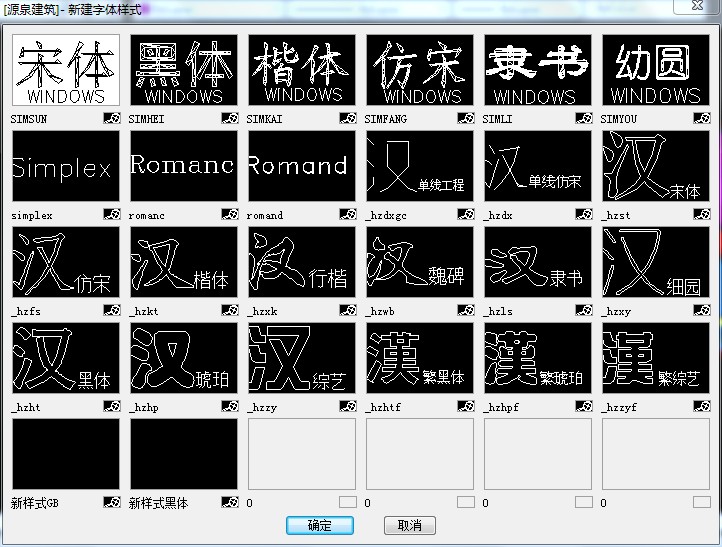Click the edit icon beside SIMKAI
The width and height of the screenshot is (722, 547).
[348, 118]
